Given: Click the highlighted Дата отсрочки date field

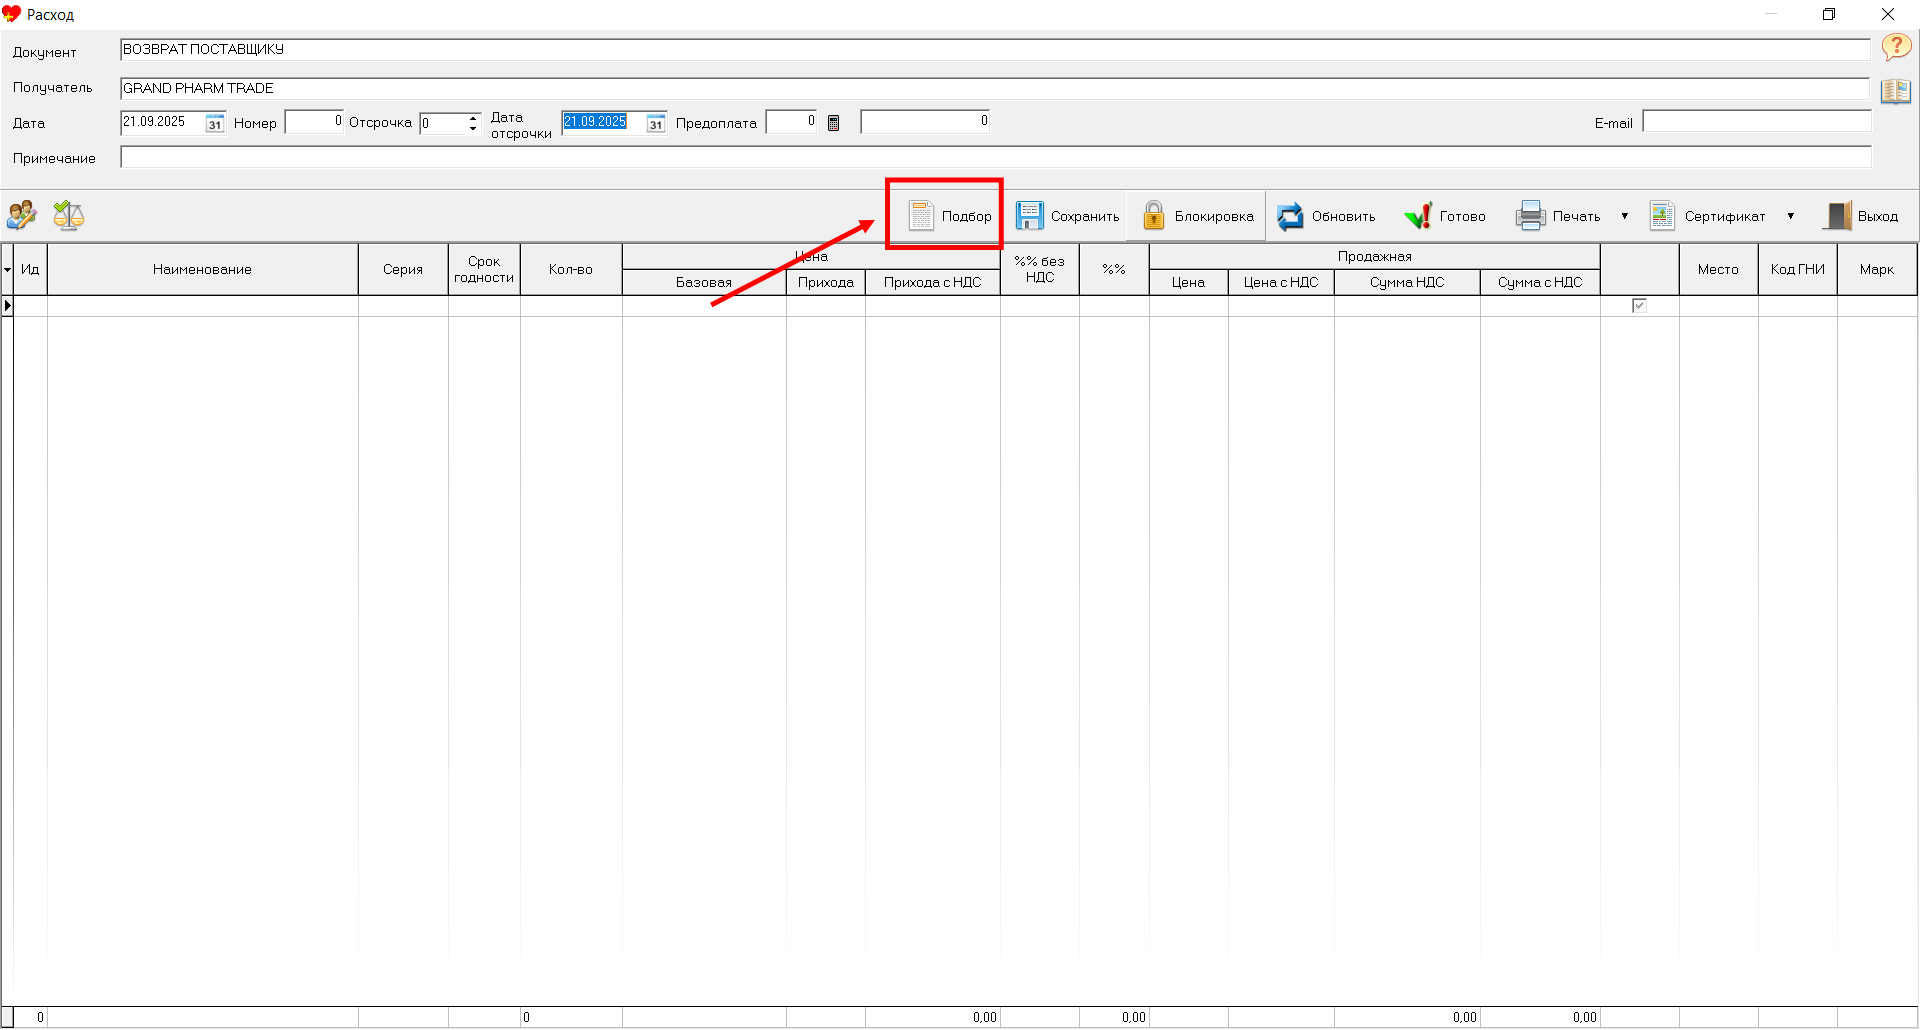Looking at the screenshot, I should 603,122.
